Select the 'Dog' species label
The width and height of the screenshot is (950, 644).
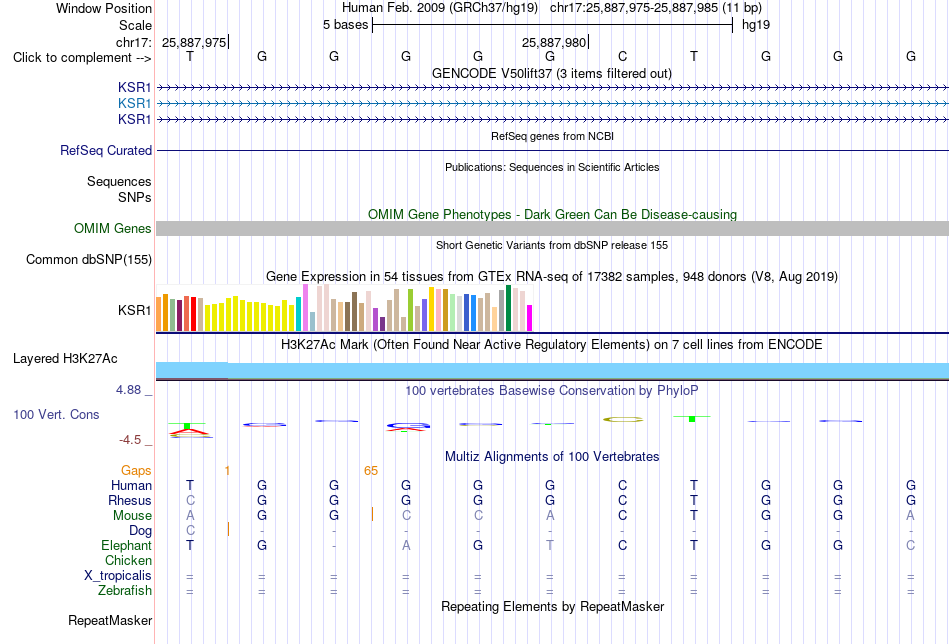coord(140,531)
